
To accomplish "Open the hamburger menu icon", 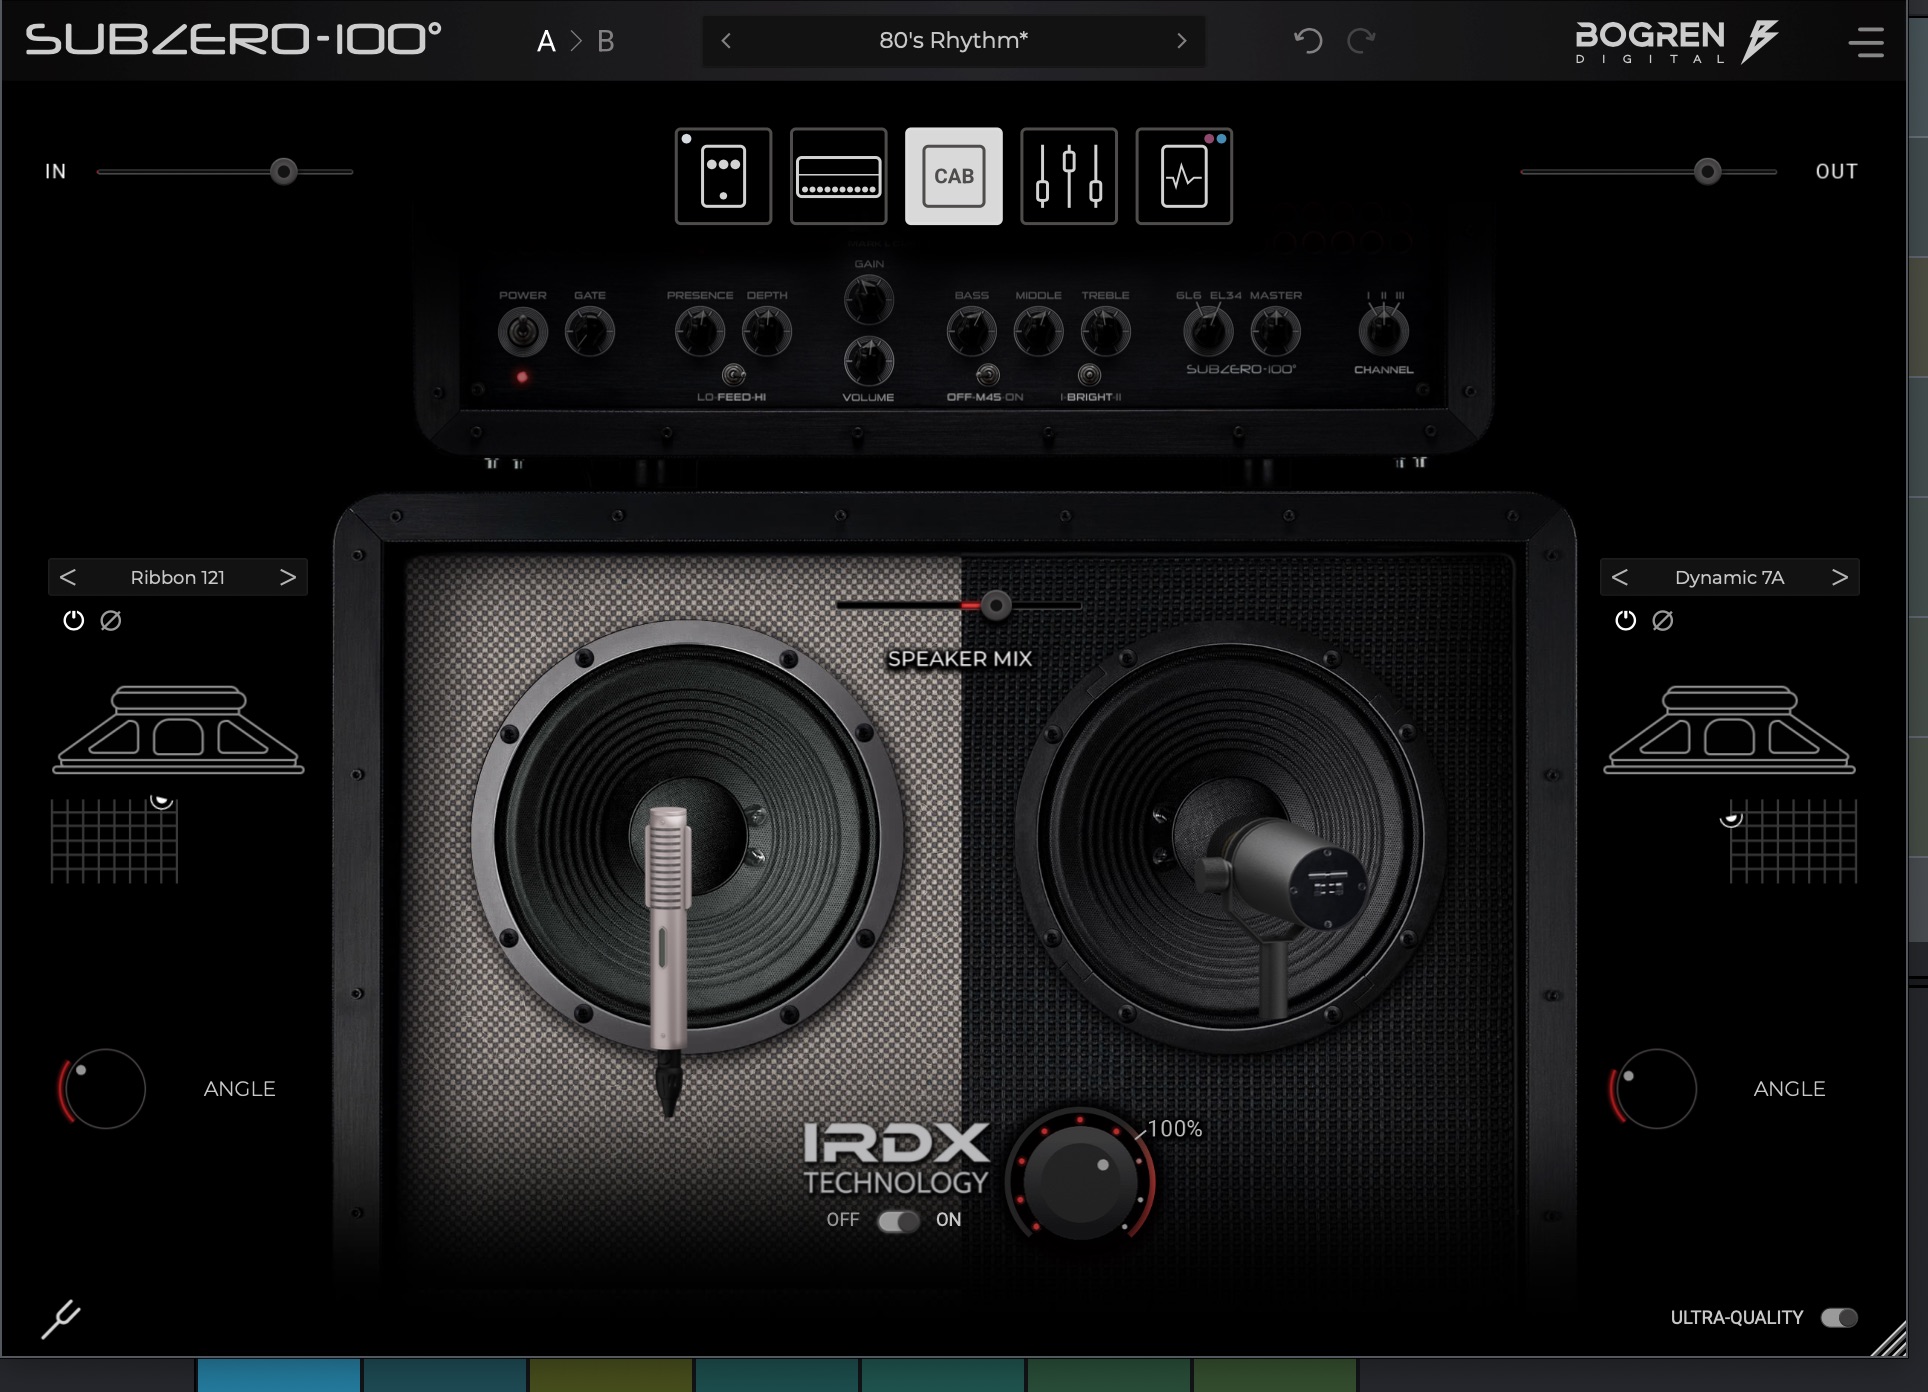I will tap(1865, 42).
